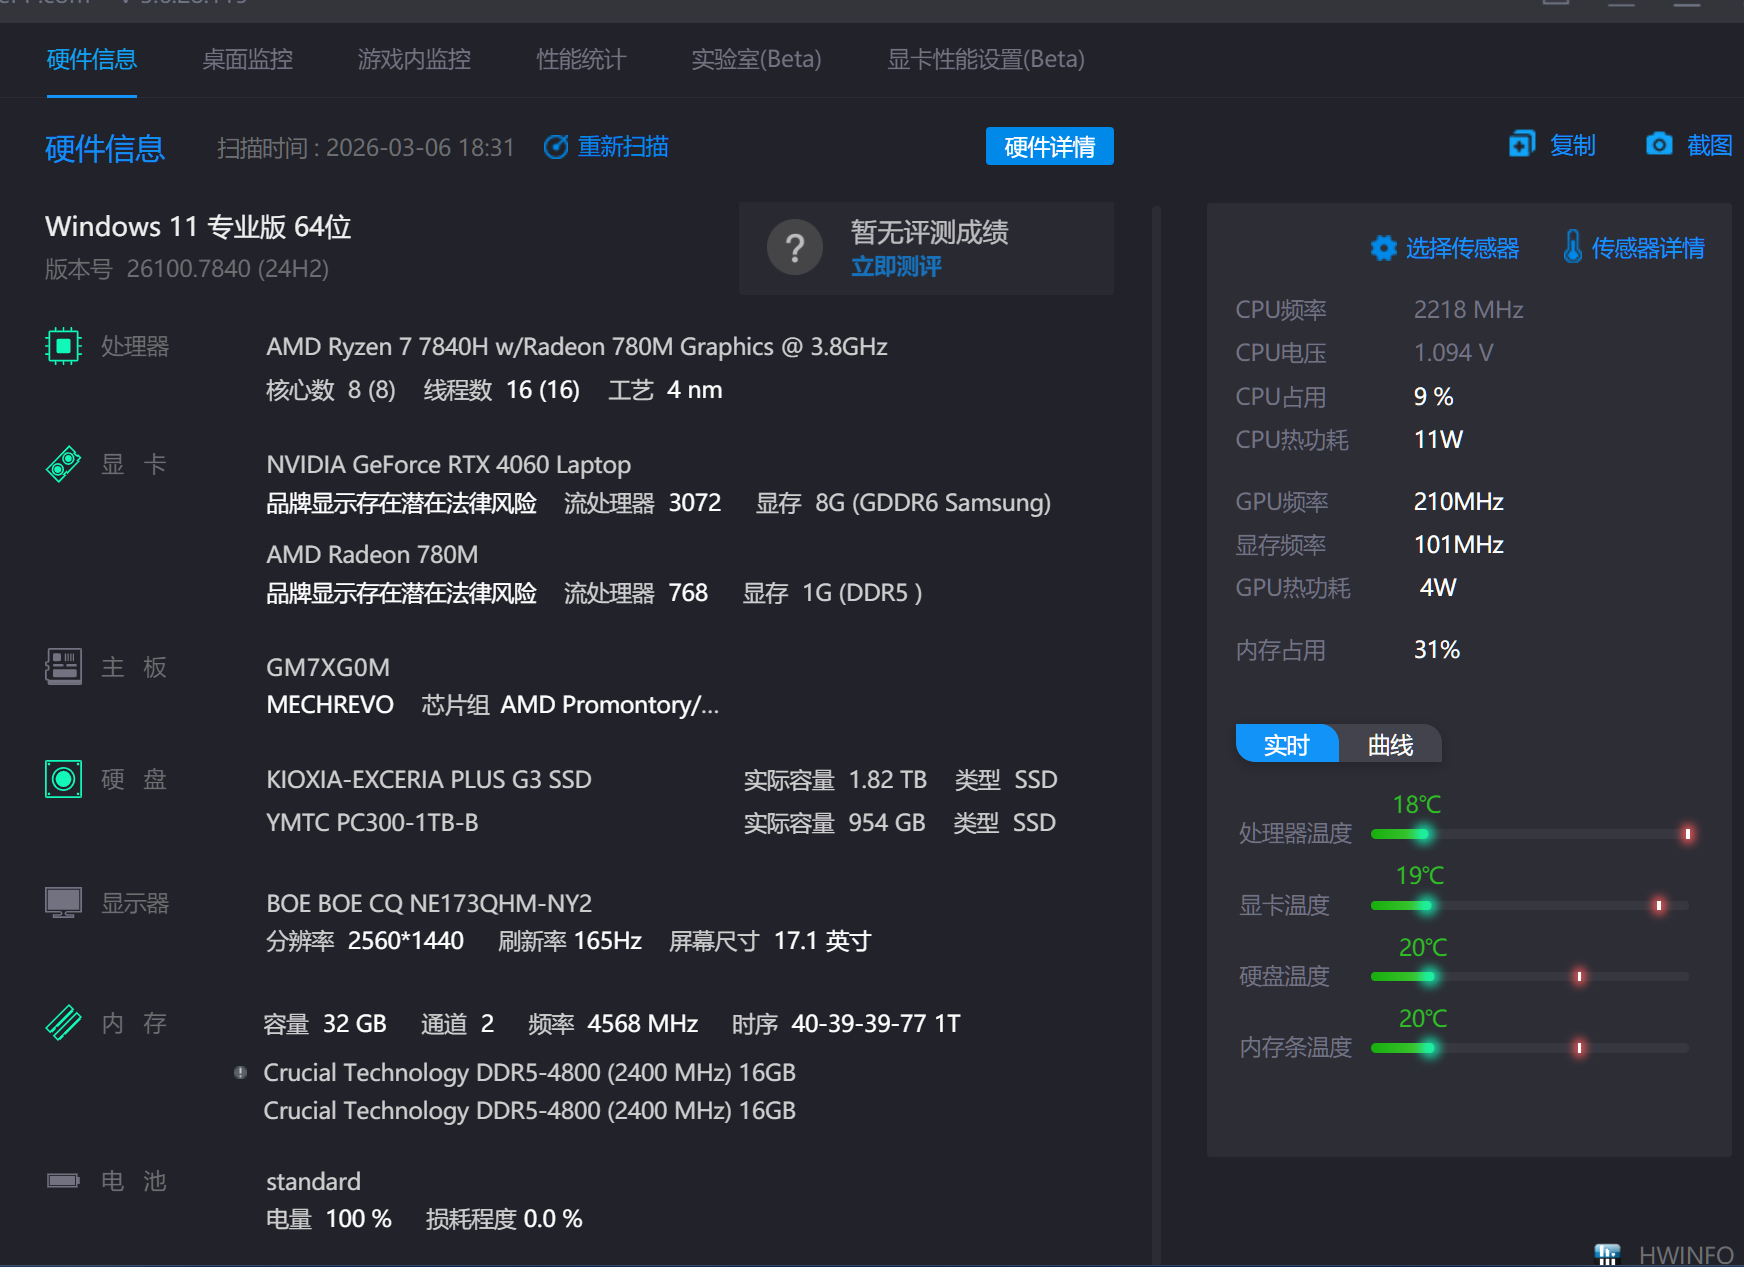Click the hard disk icon
This screenshot has width=1744, height=1267.
[63, 779]
